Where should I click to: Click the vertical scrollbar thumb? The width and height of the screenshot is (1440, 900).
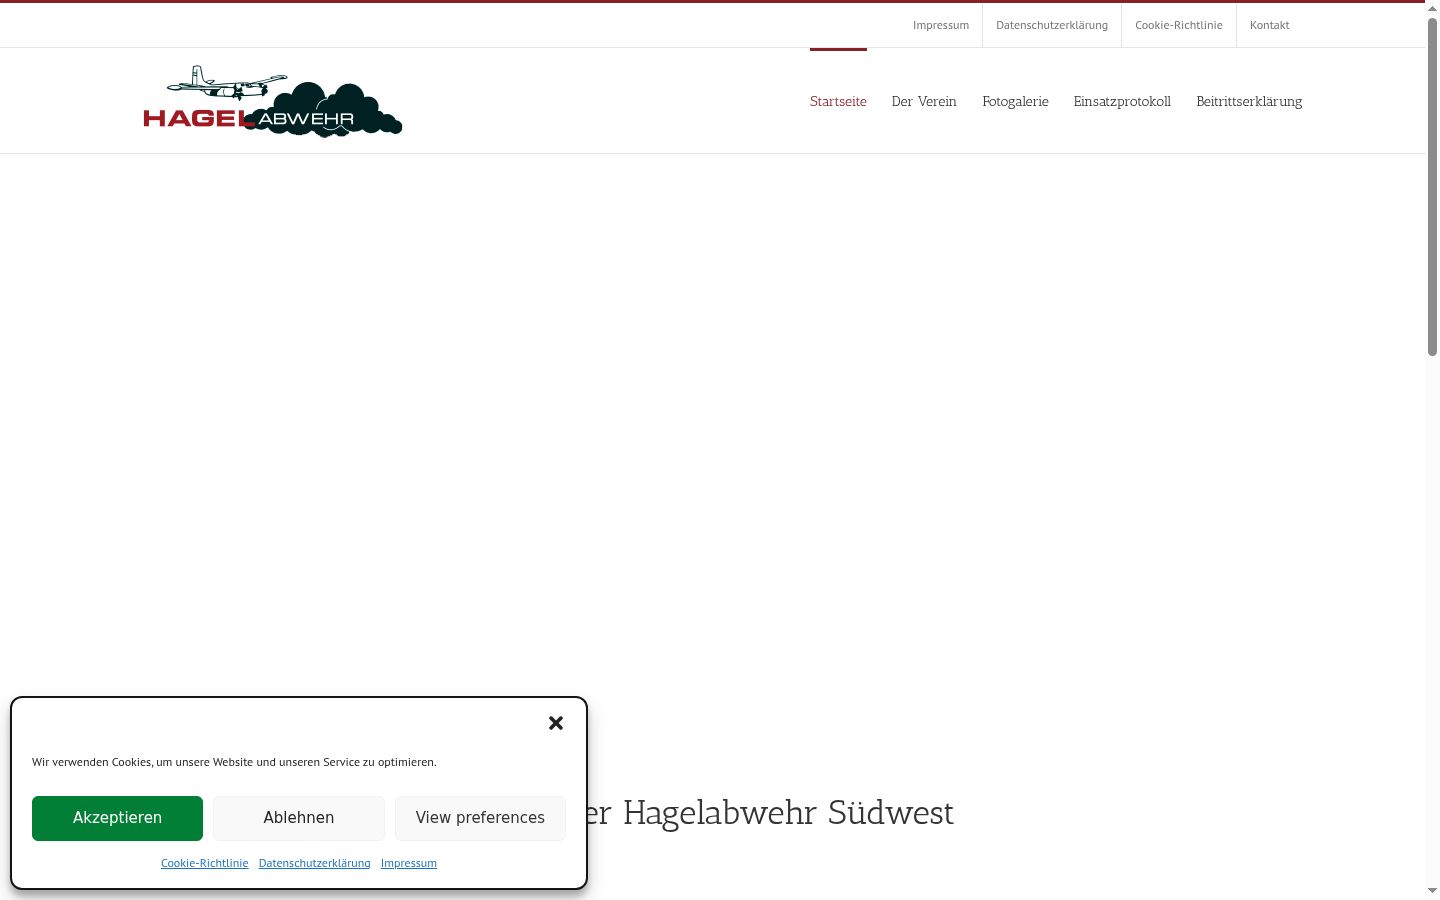pos(1432,185)
